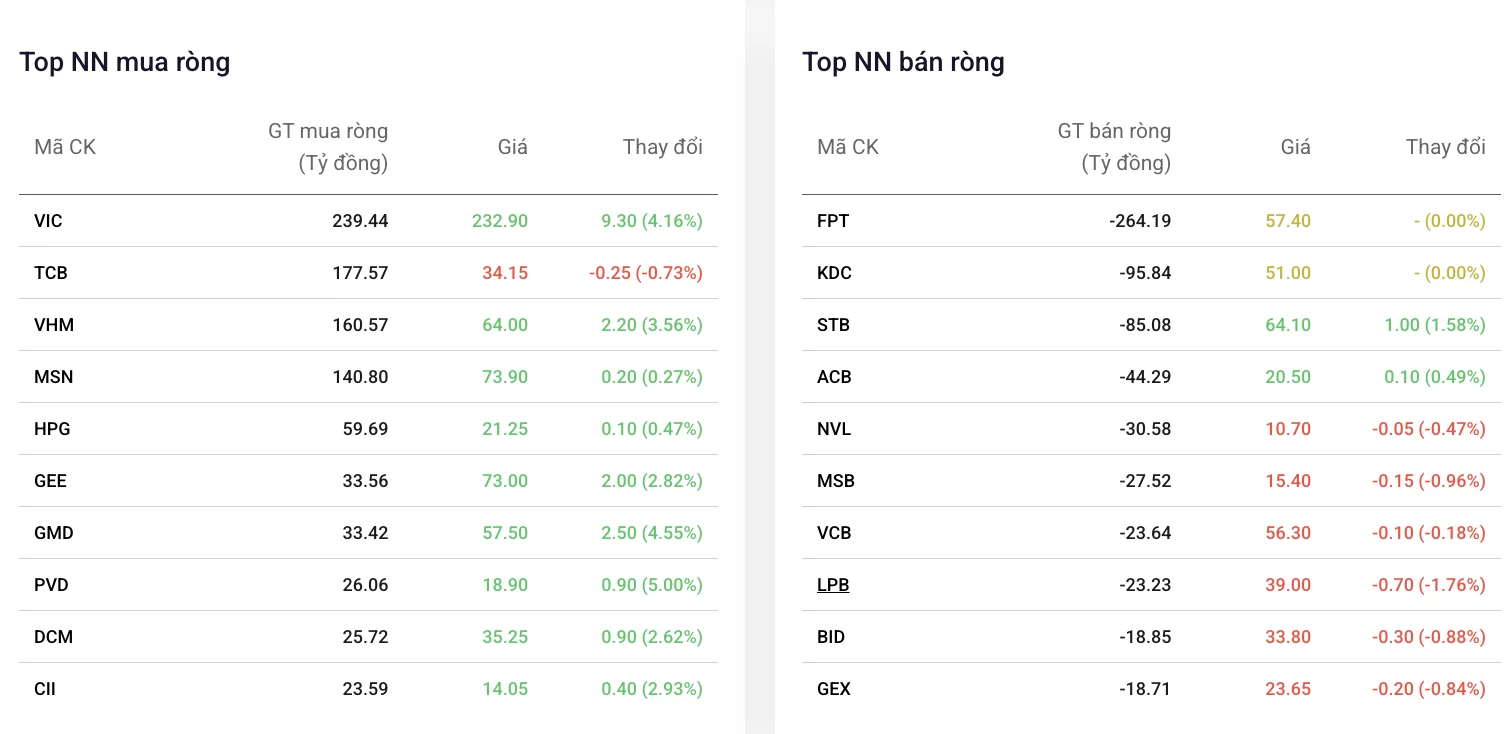Open the VIC stock ticker
This screenshot has height=734, width=1512.
point(48,221)
